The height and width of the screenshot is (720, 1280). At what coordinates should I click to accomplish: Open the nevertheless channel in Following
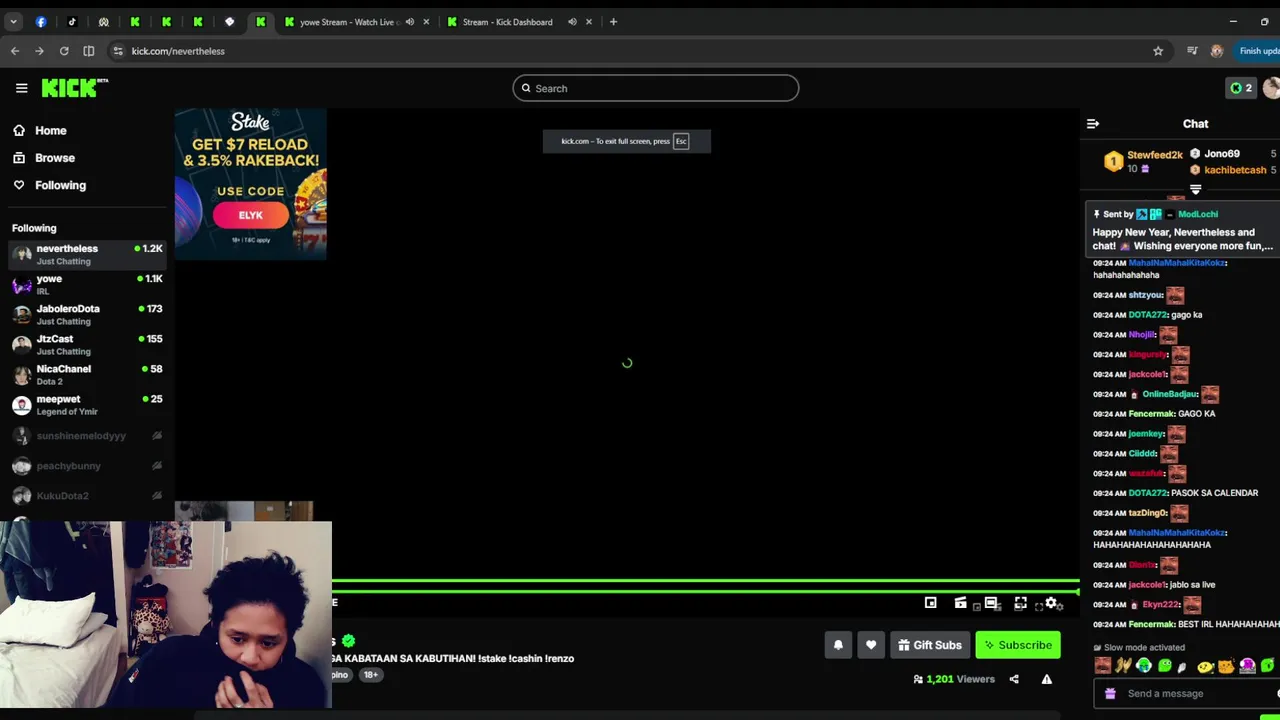click(x=87, y=255)
